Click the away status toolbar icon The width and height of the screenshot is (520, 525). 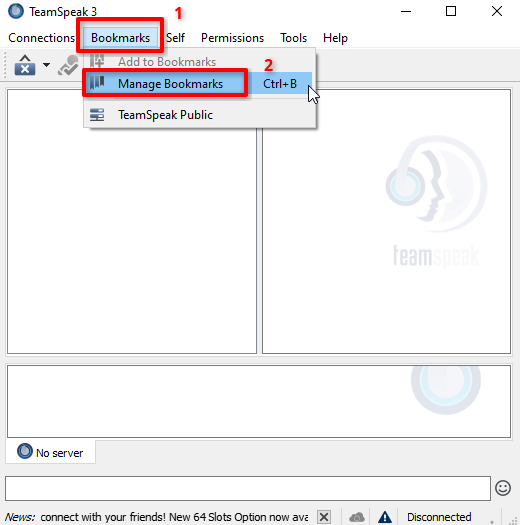tap(69, 65)
